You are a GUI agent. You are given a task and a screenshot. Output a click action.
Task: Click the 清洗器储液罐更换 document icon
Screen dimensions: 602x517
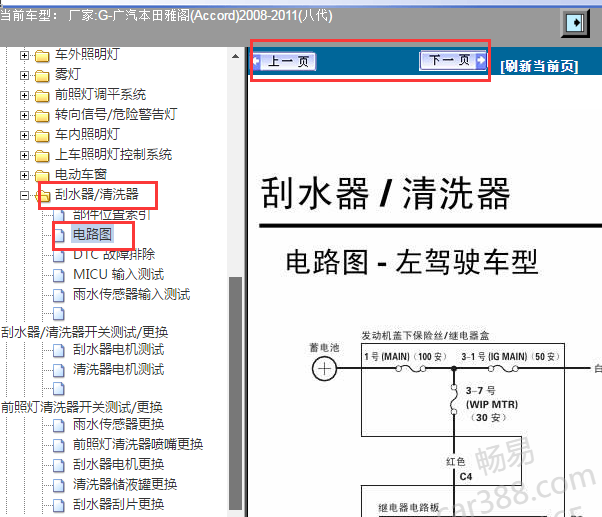pyautogui.click(x=59, y=485)
